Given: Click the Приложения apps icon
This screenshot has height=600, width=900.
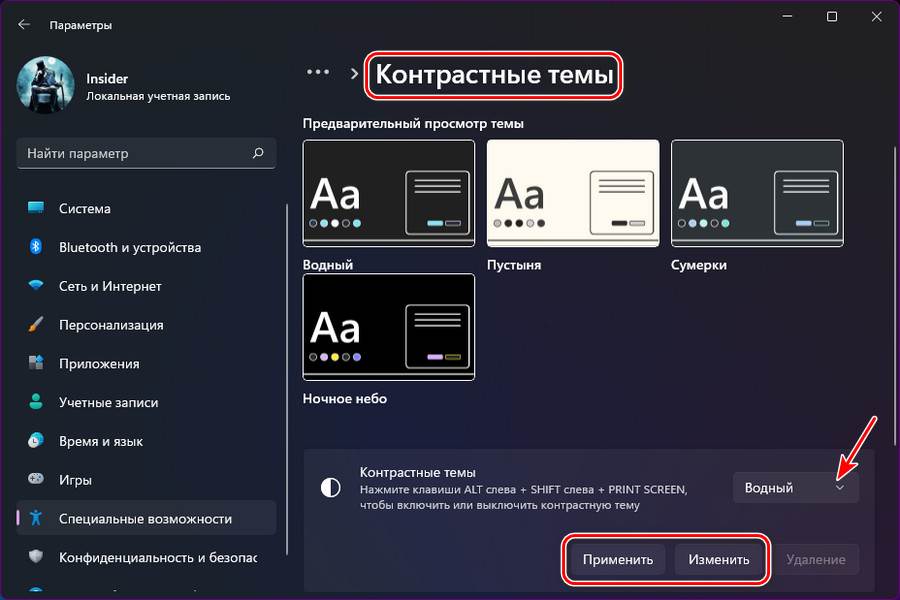Looking at the screenshot, I should 36,363.
